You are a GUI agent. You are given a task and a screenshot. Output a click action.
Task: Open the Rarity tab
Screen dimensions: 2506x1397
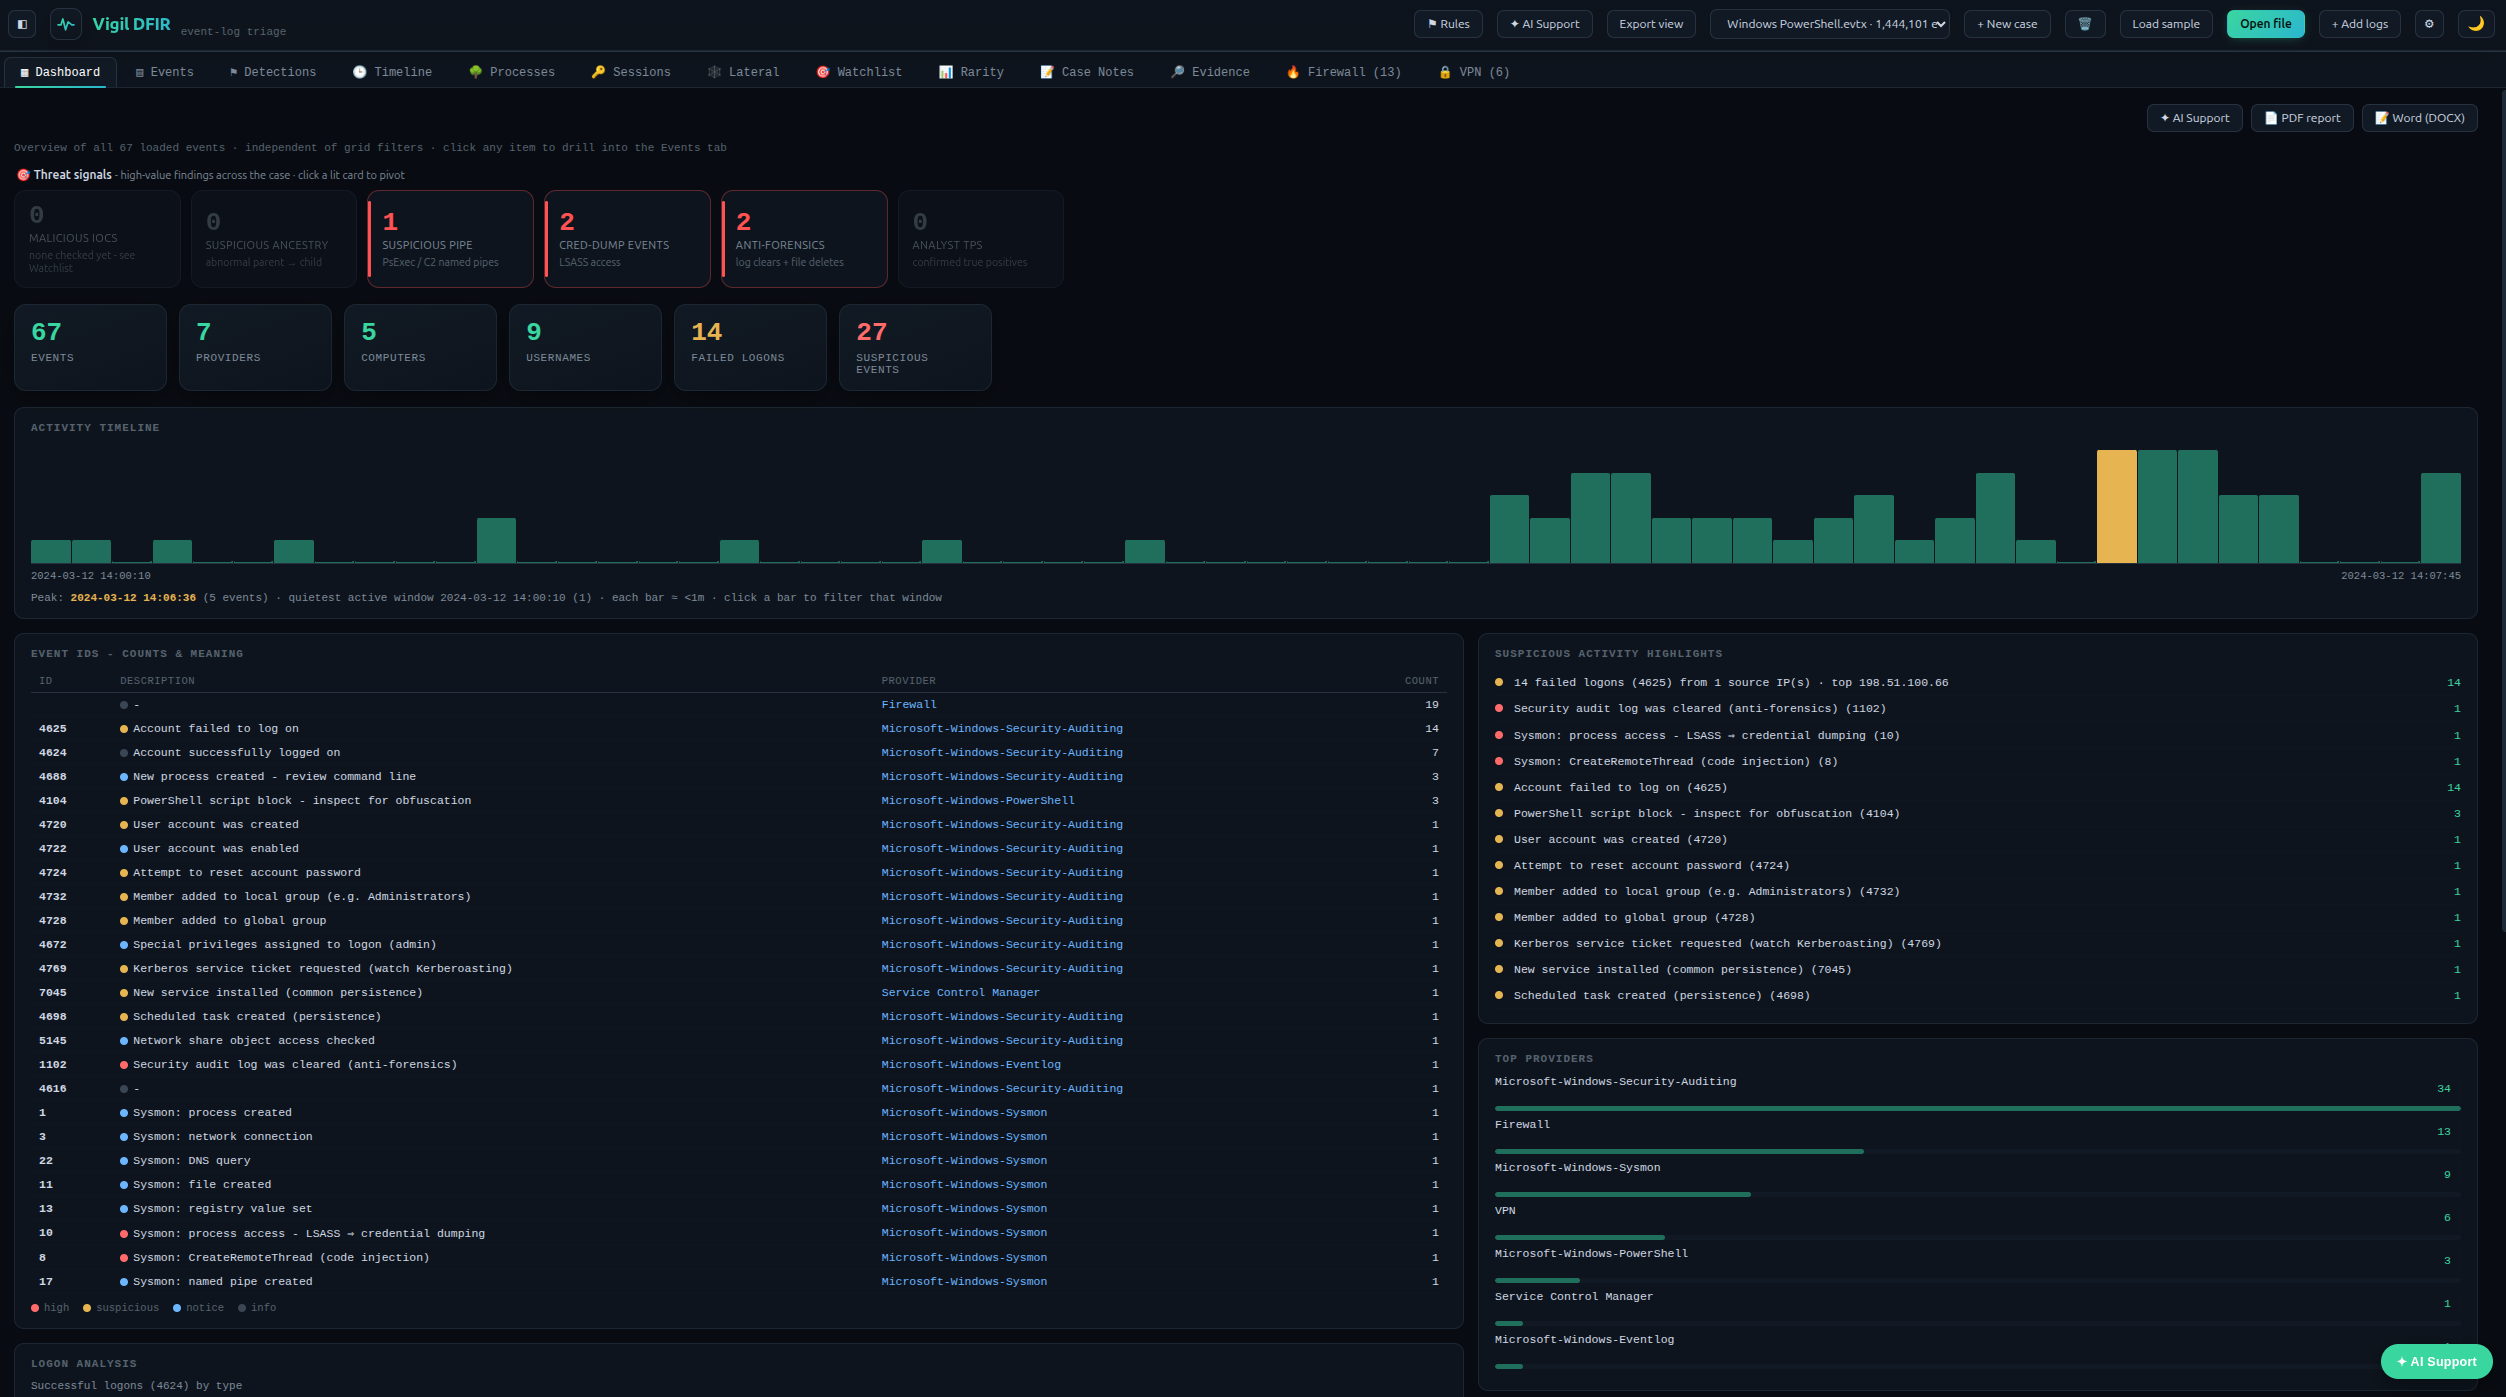(971, 72)
